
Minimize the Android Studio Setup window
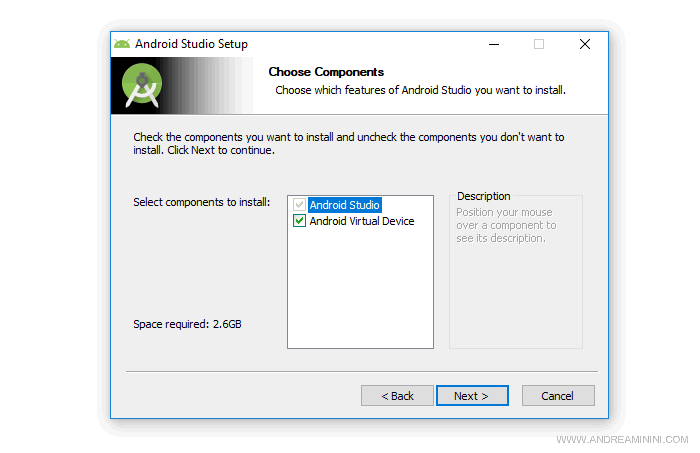(494, 44)
